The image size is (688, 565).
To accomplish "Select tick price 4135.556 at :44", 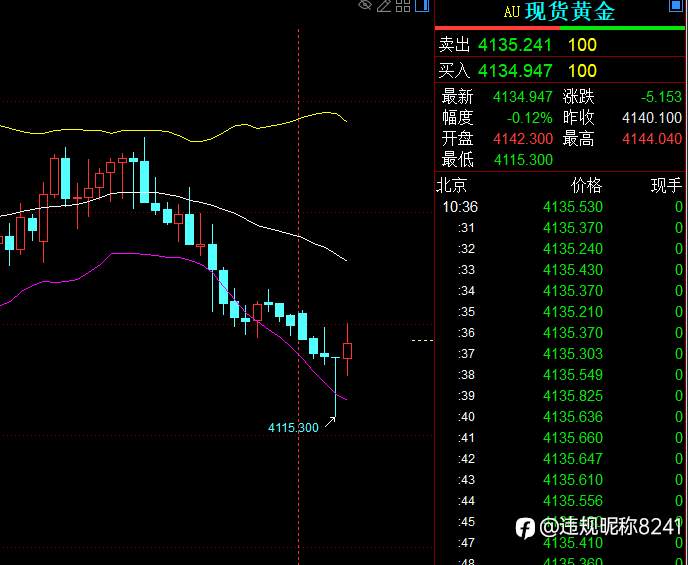I will click(573, 501).
